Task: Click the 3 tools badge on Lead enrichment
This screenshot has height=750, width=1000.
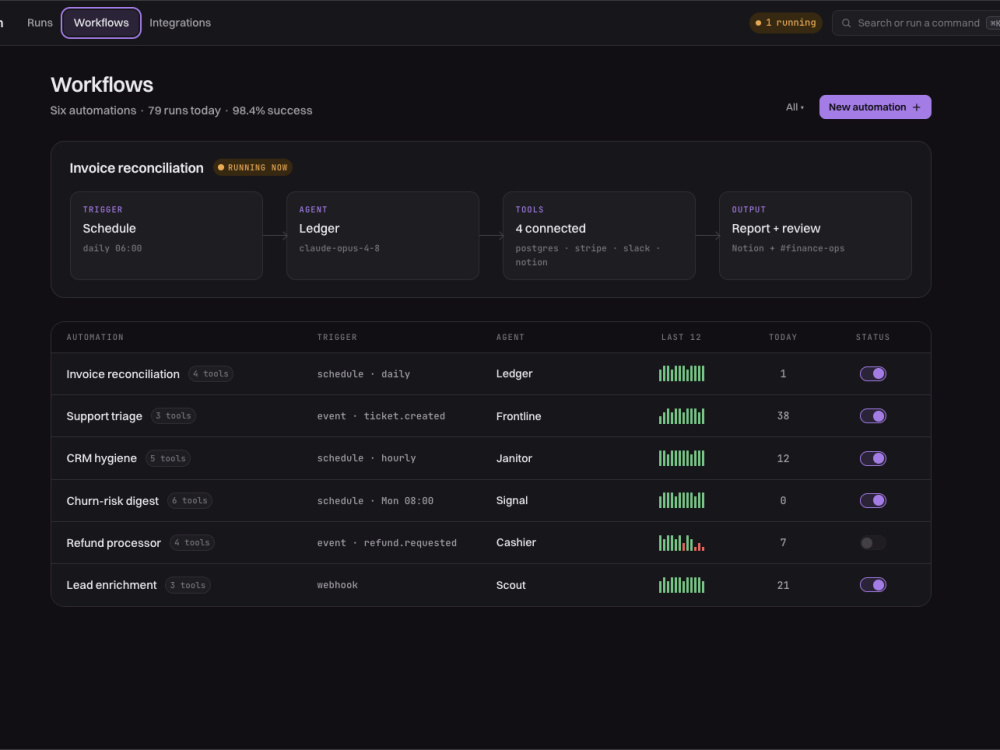Action: (x=188, y=585)
